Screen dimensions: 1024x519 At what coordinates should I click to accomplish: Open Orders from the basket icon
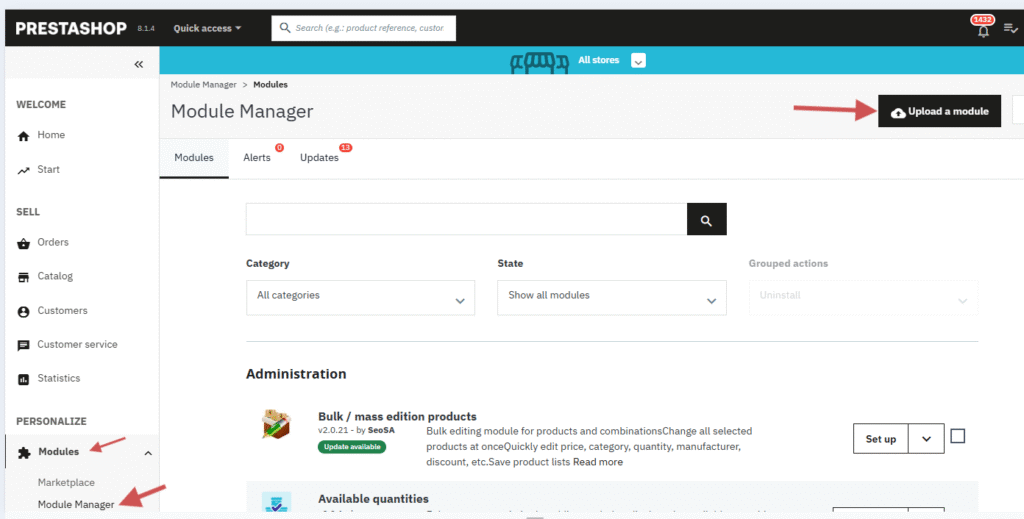(x=24, y=243)
